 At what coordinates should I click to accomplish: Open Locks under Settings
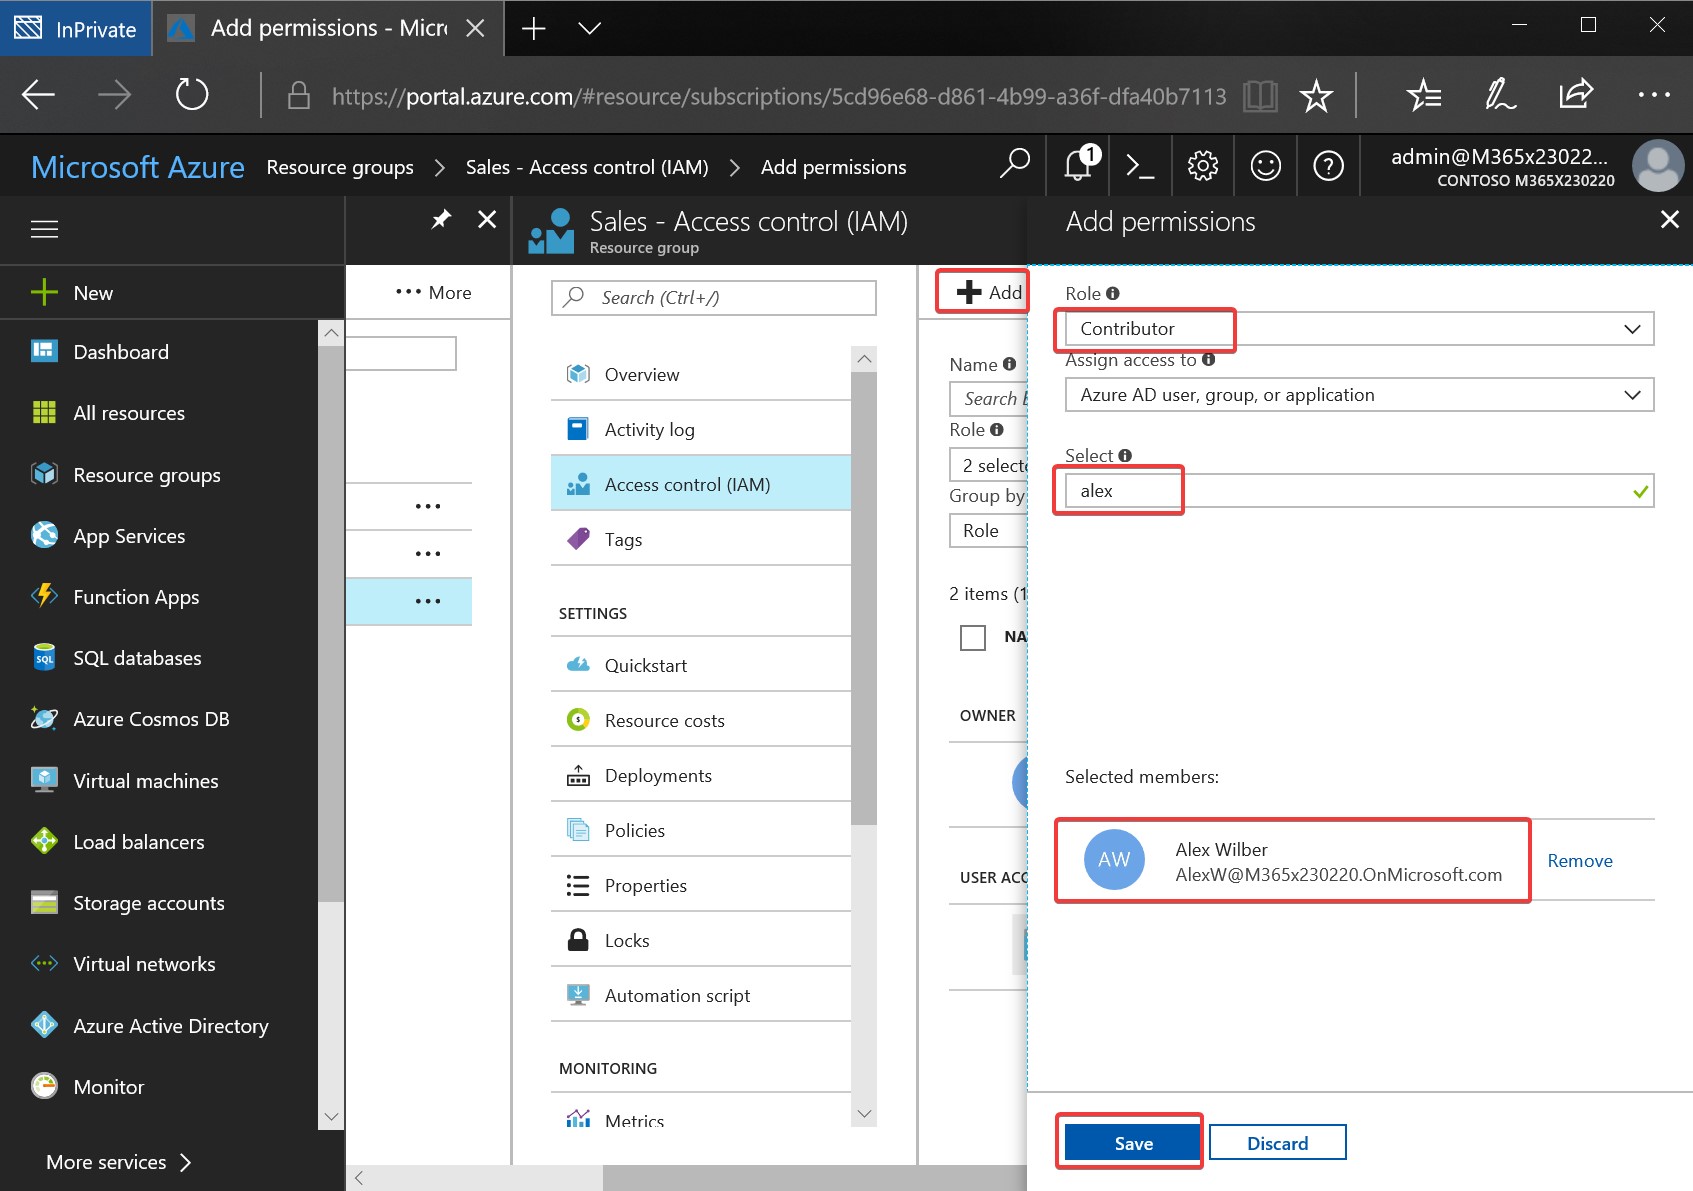click(700, 940)
